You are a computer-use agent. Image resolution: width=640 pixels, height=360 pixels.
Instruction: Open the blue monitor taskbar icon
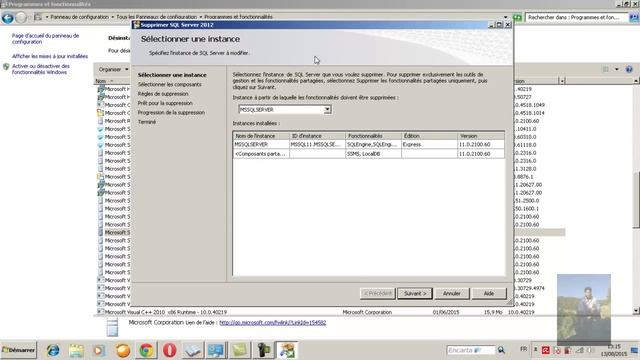tap(216, 350)
